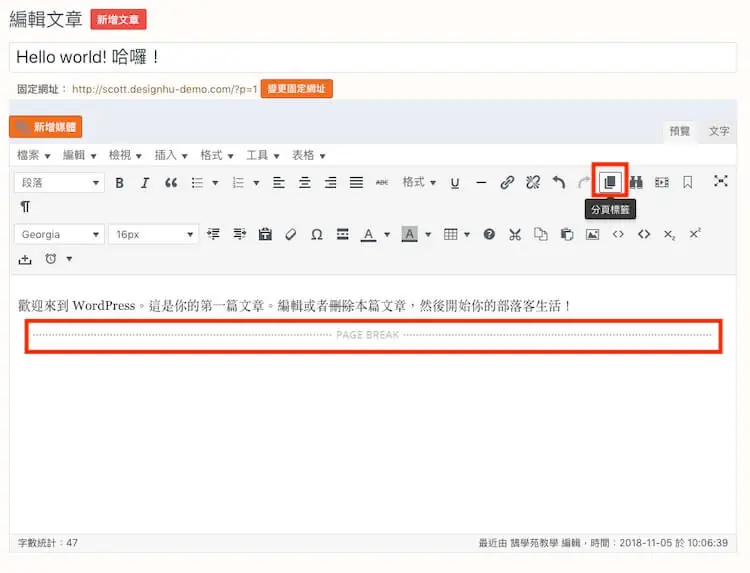The width and height of the screenshot is (750, 573).
Task: Undo the last action
Action: (559, 183)
